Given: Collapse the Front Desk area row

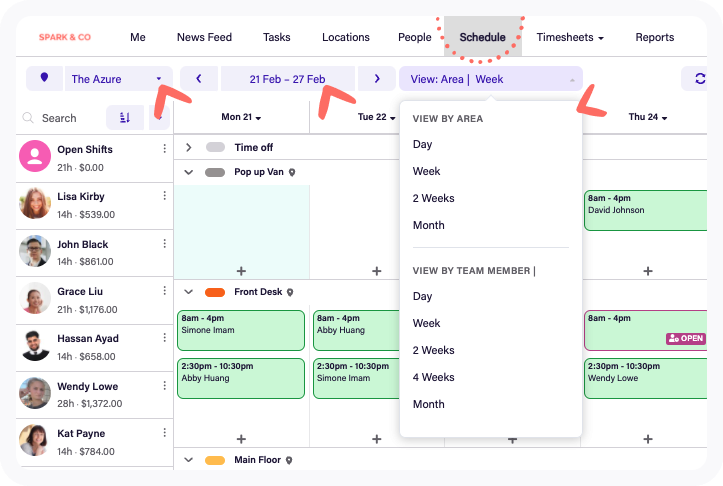Looking at the screenshot, I should pos(188,292).
